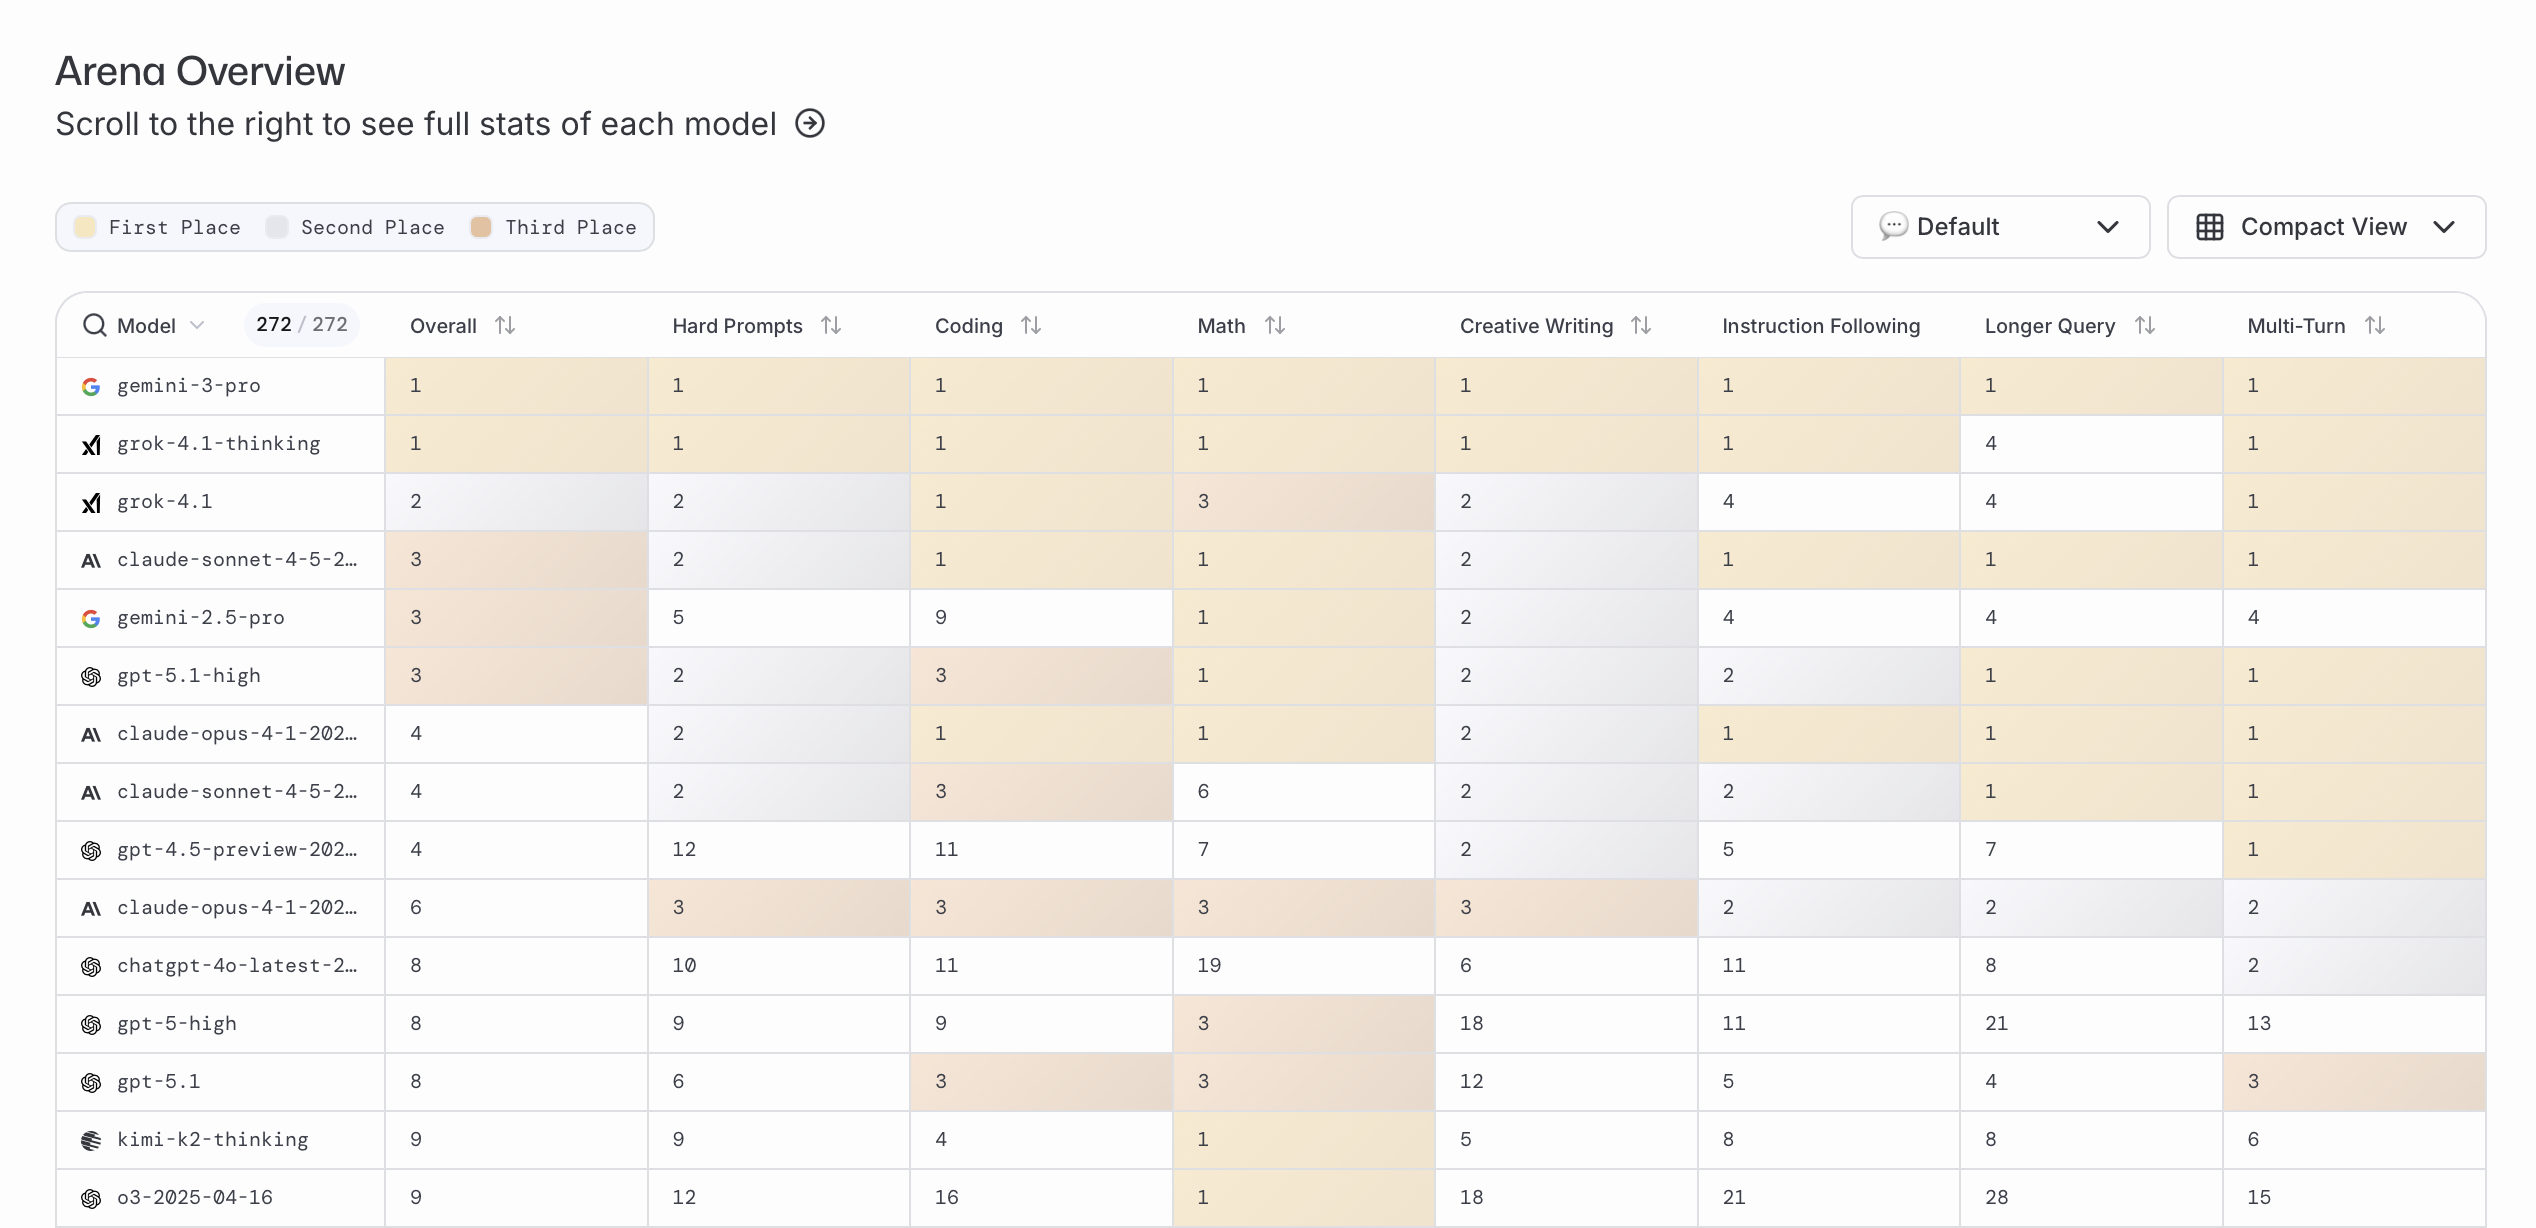2536x1228 pixels.
Task: Click the Google logo beside gemini-3-pro
Action: pos(91,386)
